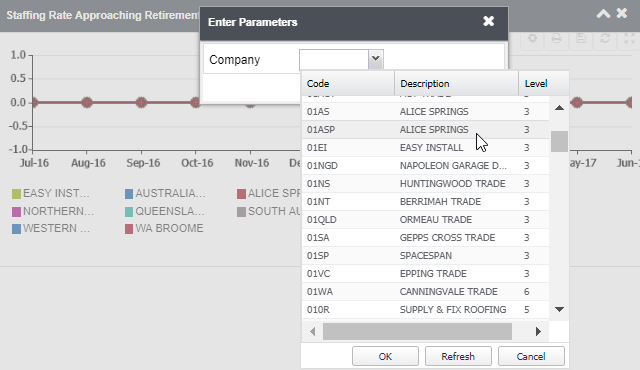This screenshot has height=370, width=640.
Task: Click the Code column header
Action: [348, 83]
